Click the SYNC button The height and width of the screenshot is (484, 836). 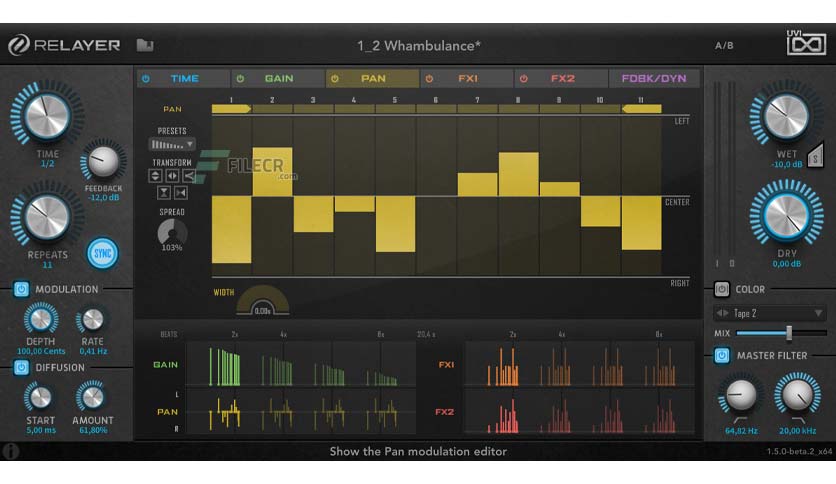pos(102,253)
